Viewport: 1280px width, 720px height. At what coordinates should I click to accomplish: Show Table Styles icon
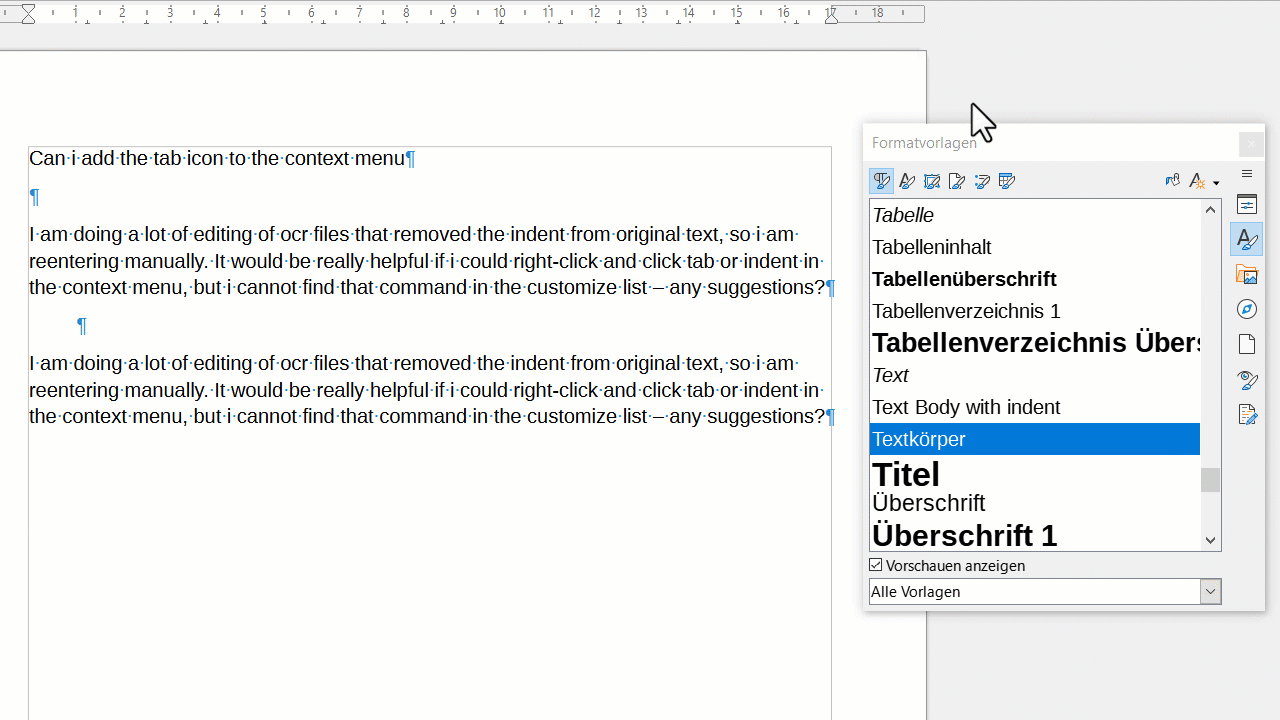pyautogui.click(x=1007, y=181)
